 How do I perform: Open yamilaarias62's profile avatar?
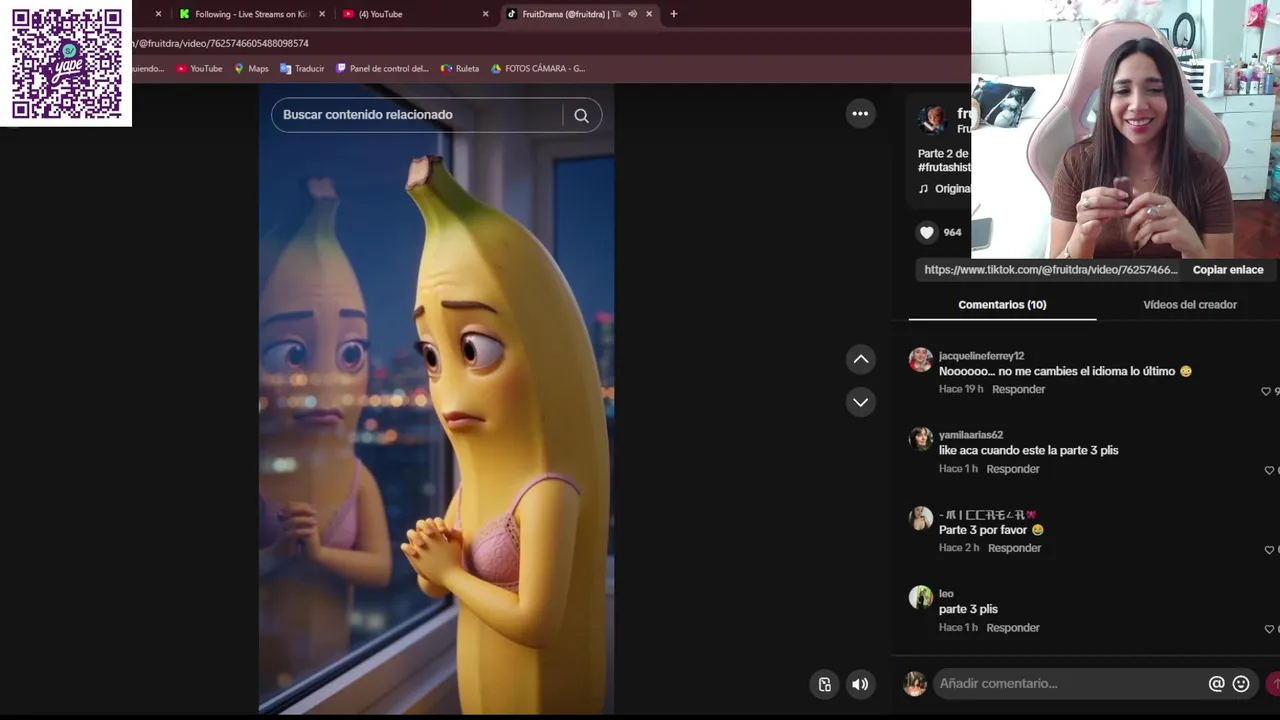920,439
